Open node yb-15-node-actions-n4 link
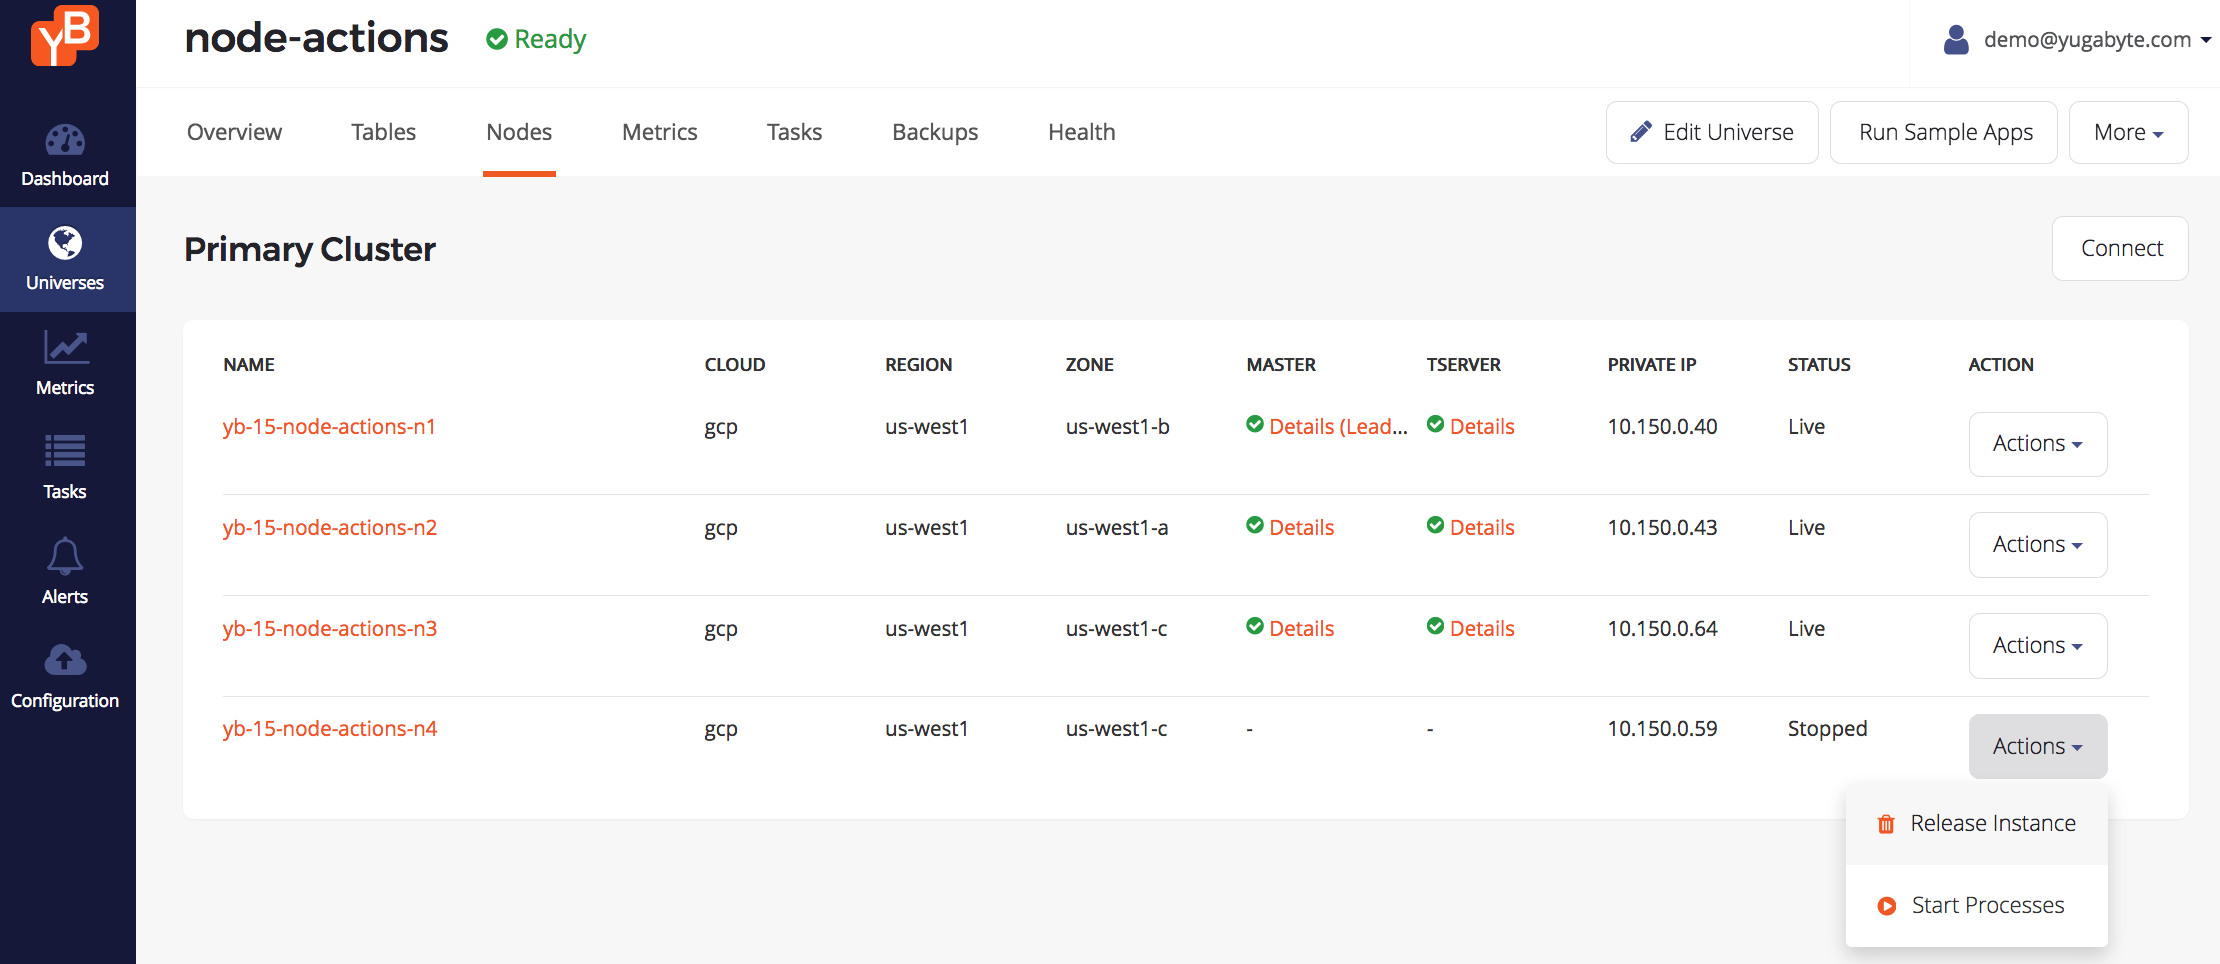Screen dimensions: 2220x964 (330, 729)
